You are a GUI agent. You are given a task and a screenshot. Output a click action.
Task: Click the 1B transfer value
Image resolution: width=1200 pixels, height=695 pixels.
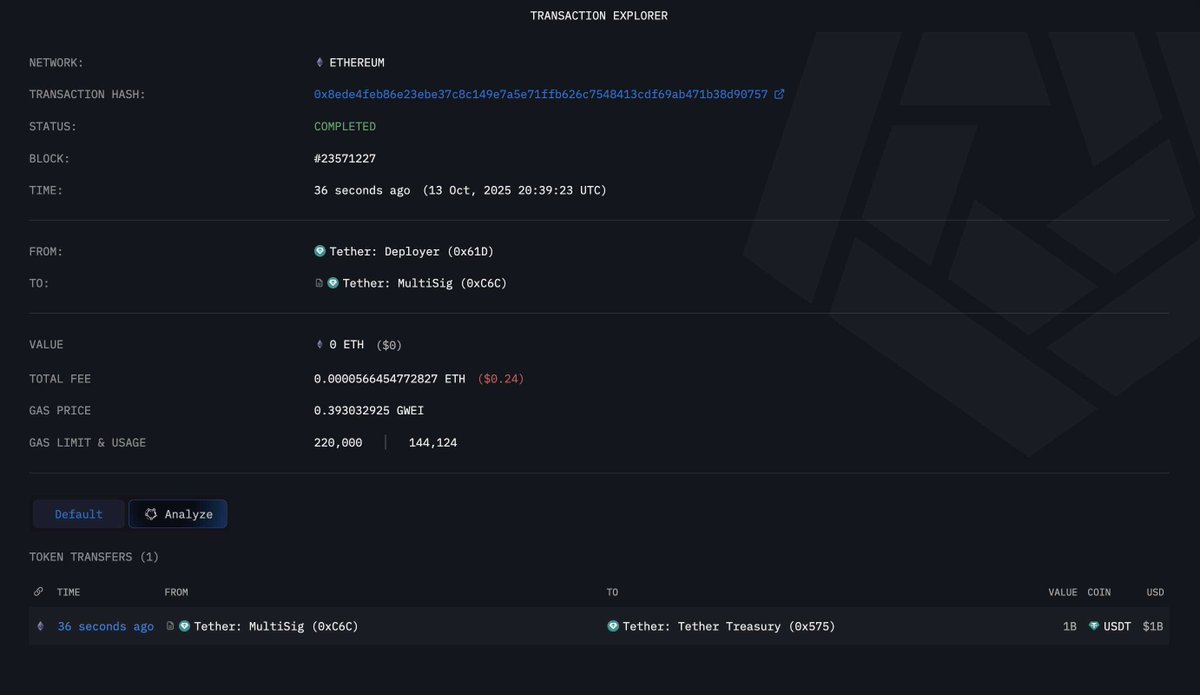[1069, 627]
